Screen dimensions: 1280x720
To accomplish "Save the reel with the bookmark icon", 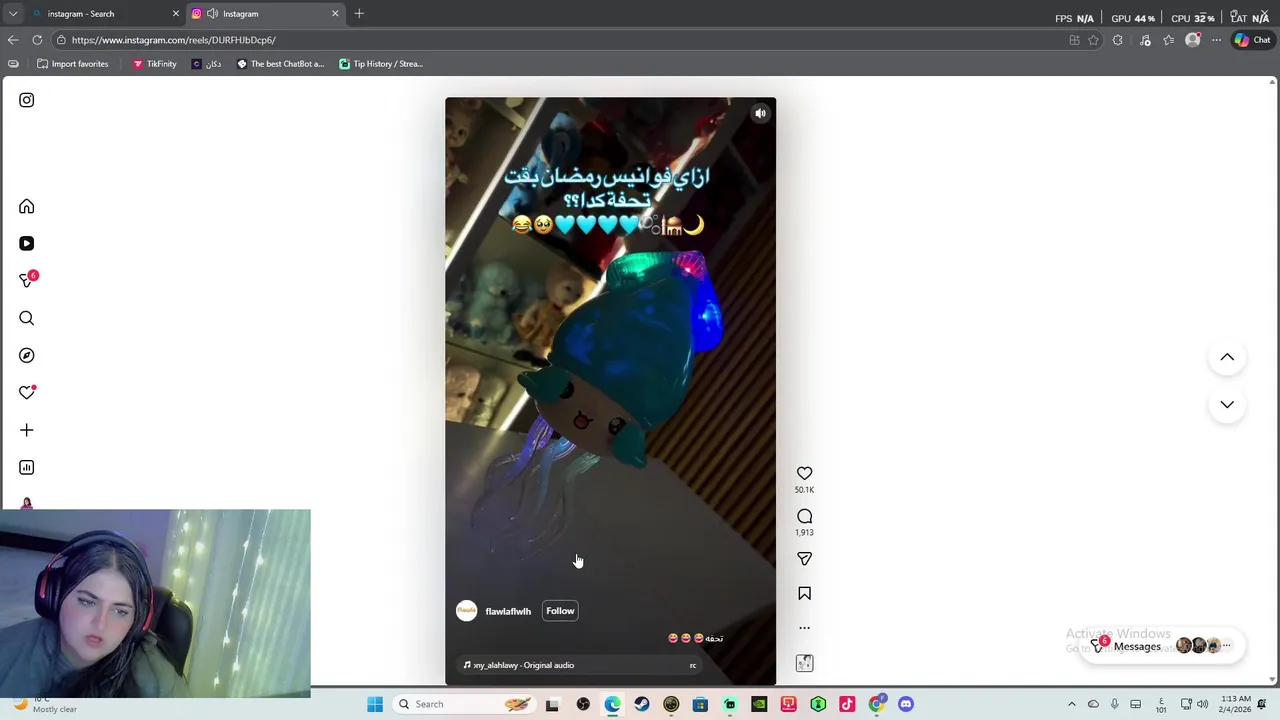I will coord(804,594).
